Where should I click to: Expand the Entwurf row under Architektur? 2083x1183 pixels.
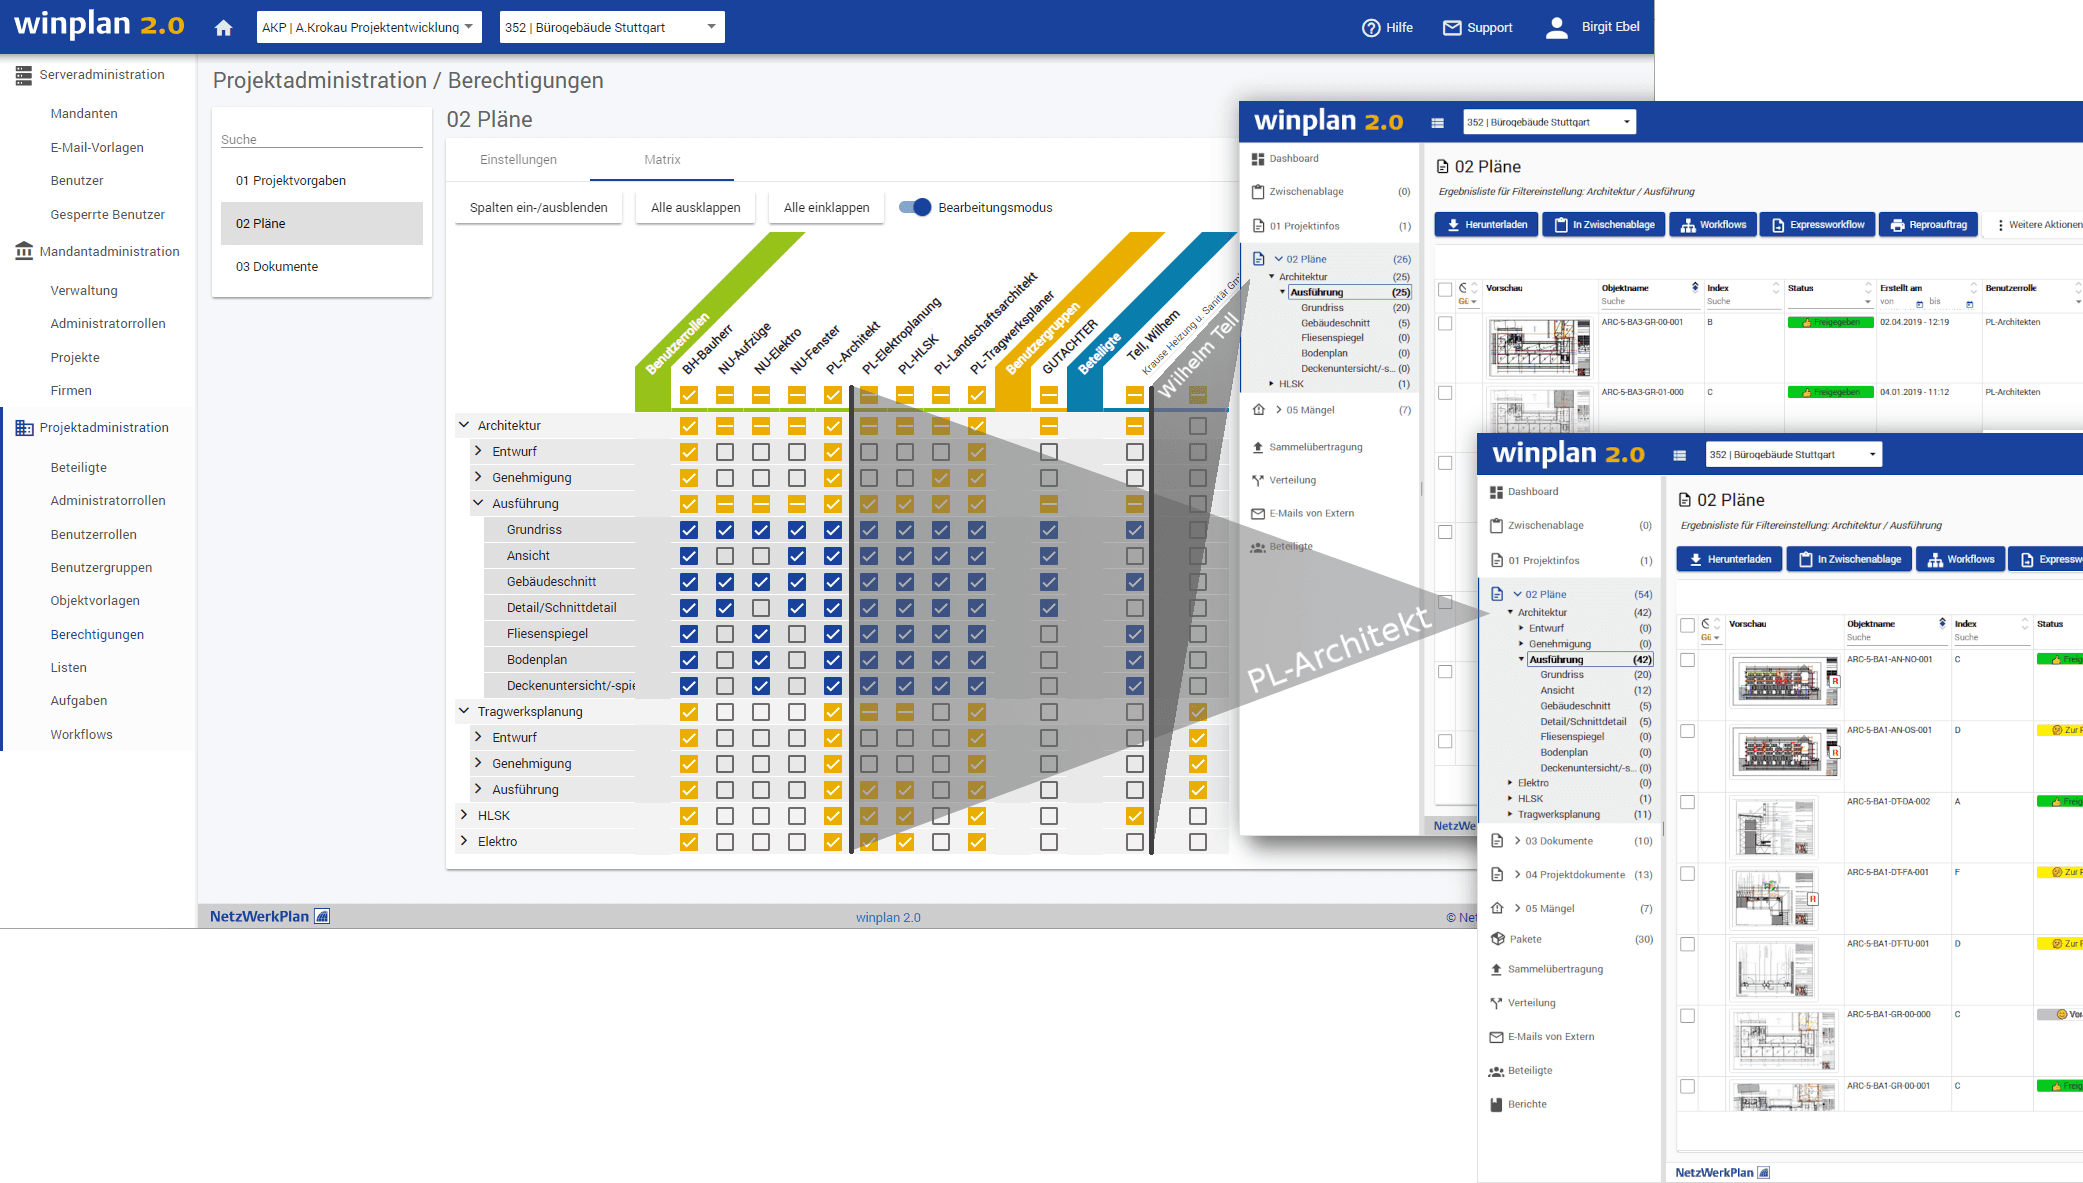pyautogui.click(x=478, y=451)
